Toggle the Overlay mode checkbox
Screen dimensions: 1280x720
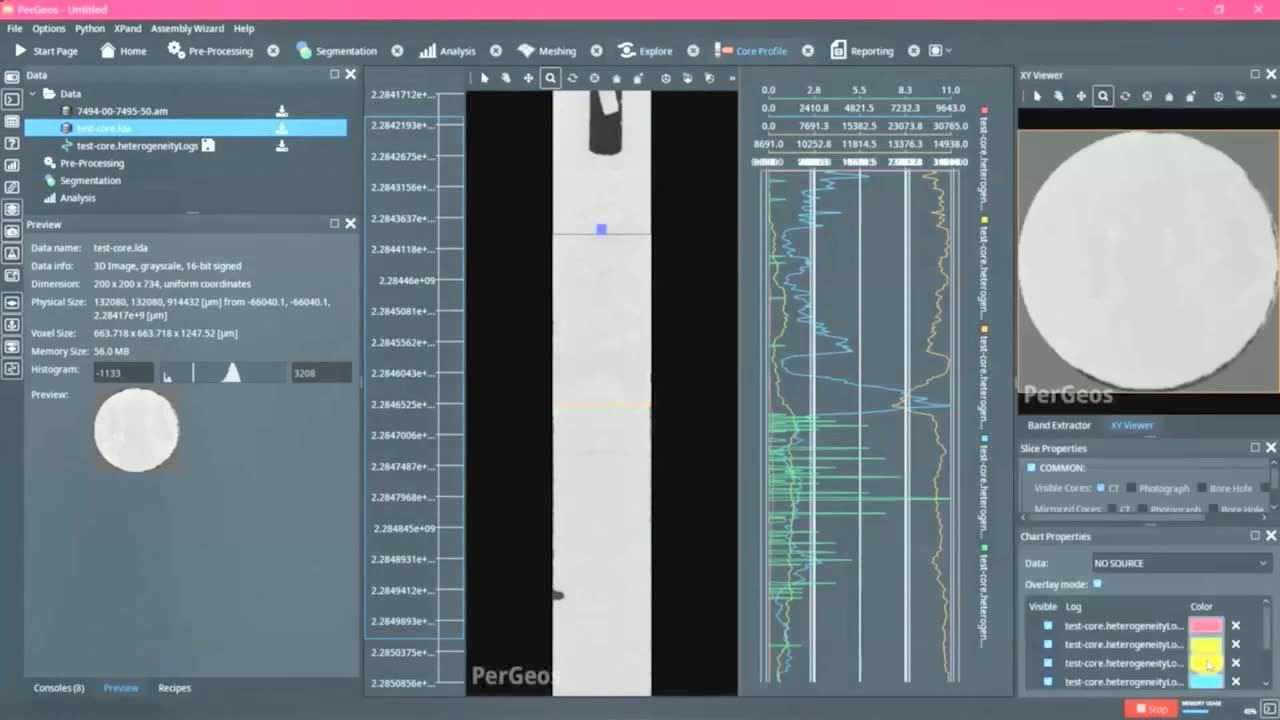pyautogui.click(x=1098, y=584)
